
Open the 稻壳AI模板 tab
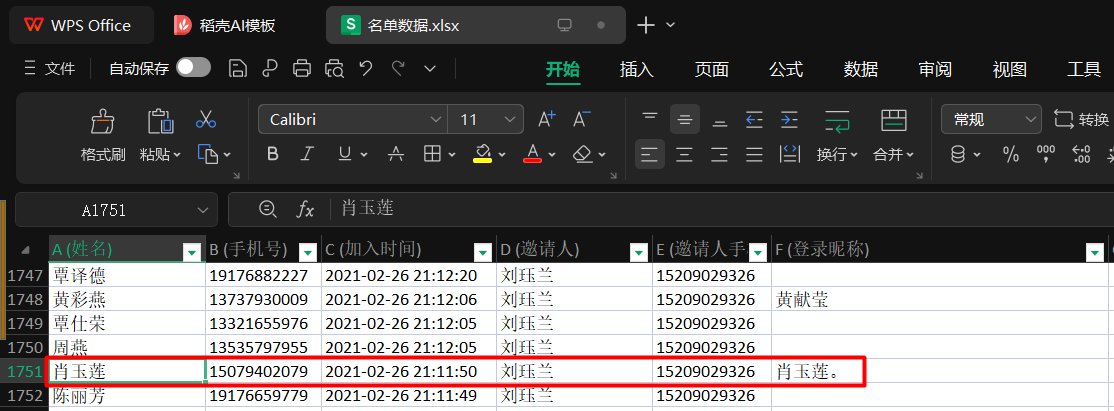coord(225,26)
